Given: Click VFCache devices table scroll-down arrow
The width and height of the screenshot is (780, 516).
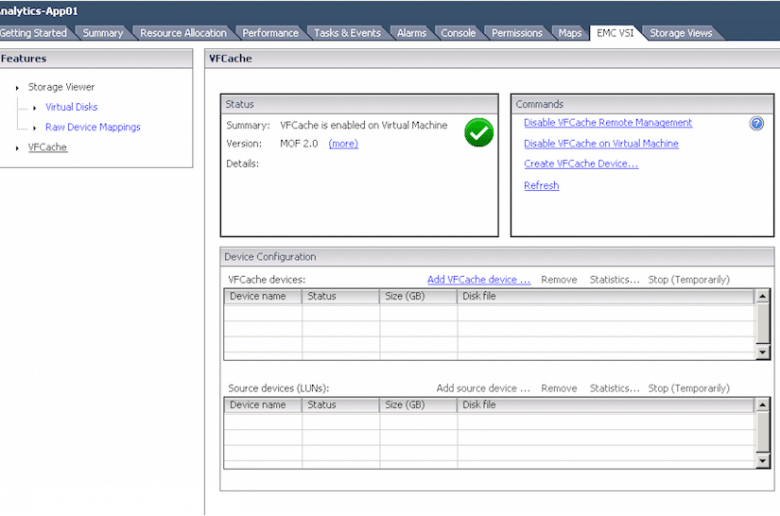Looking at the screenshot, I should (x=762, y=352).
